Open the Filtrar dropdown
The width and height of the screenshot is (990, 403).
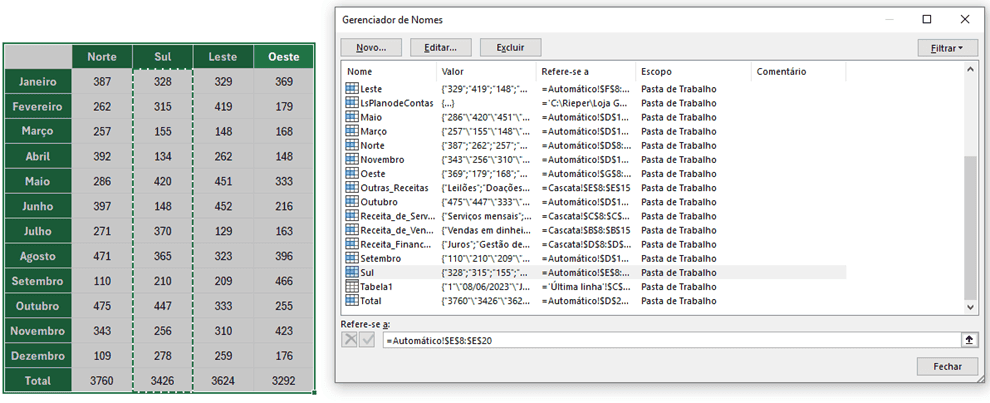946,48
